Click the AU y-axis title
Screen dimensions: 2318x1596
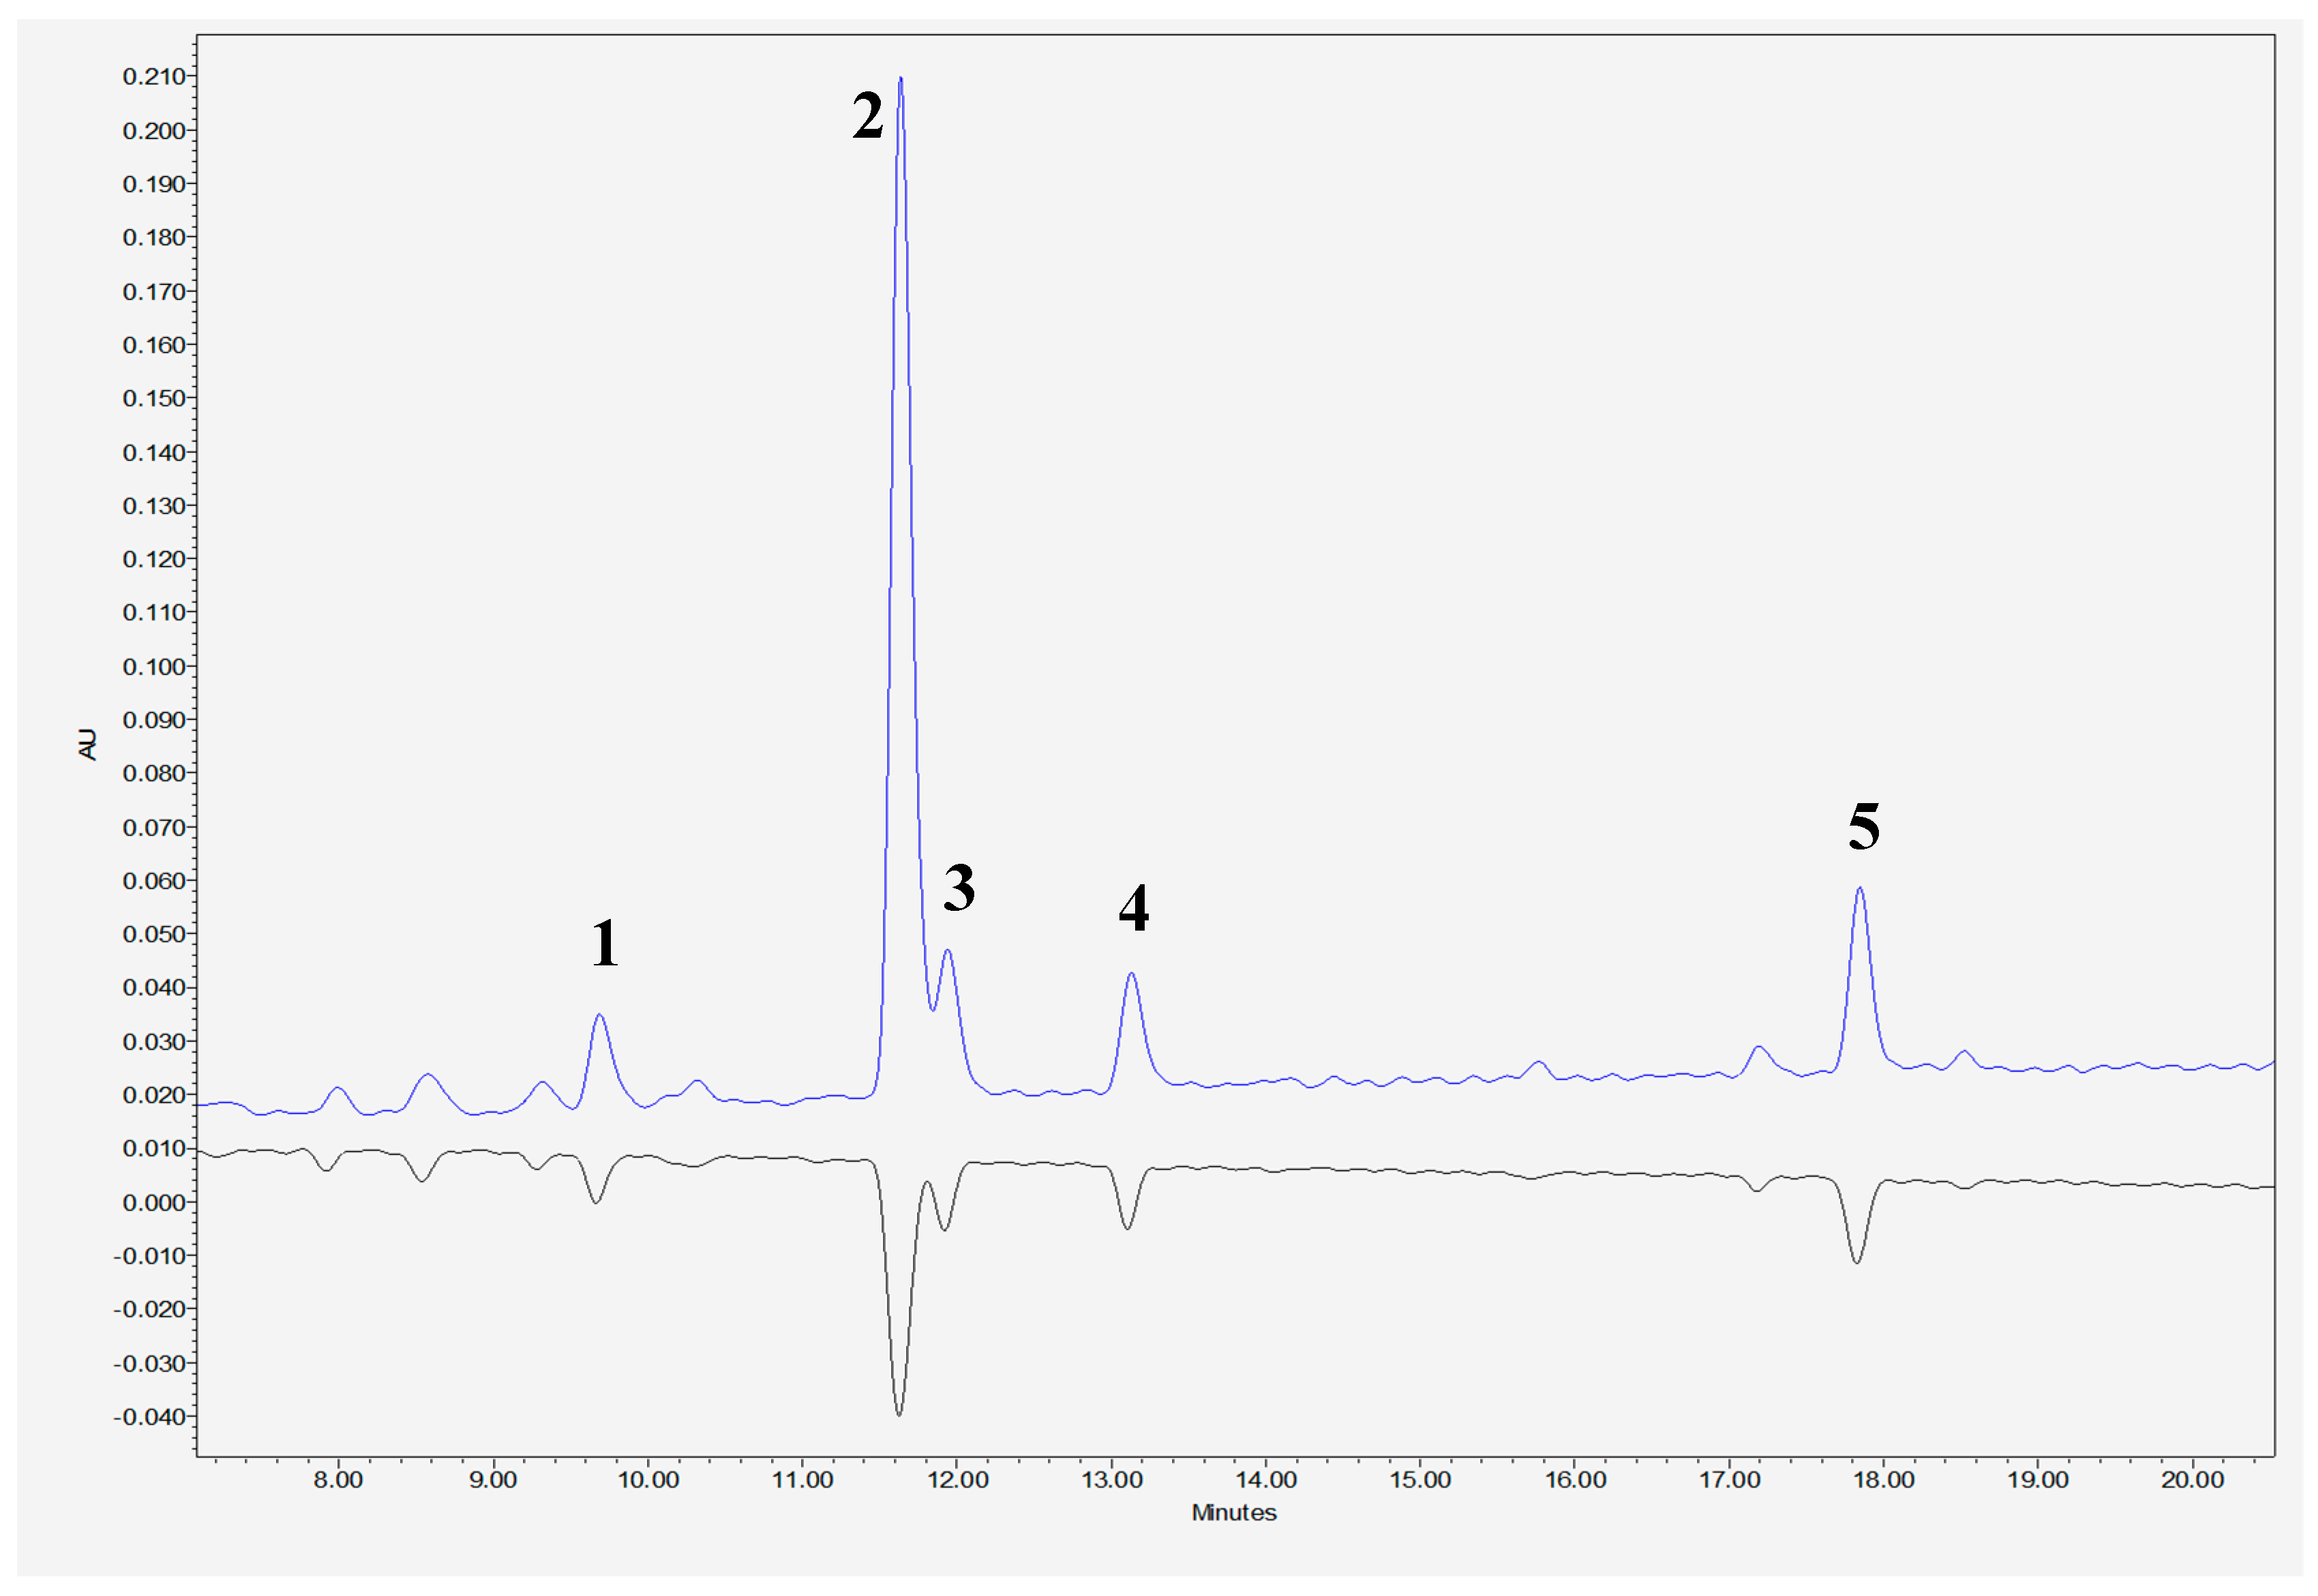click(88, 744)
